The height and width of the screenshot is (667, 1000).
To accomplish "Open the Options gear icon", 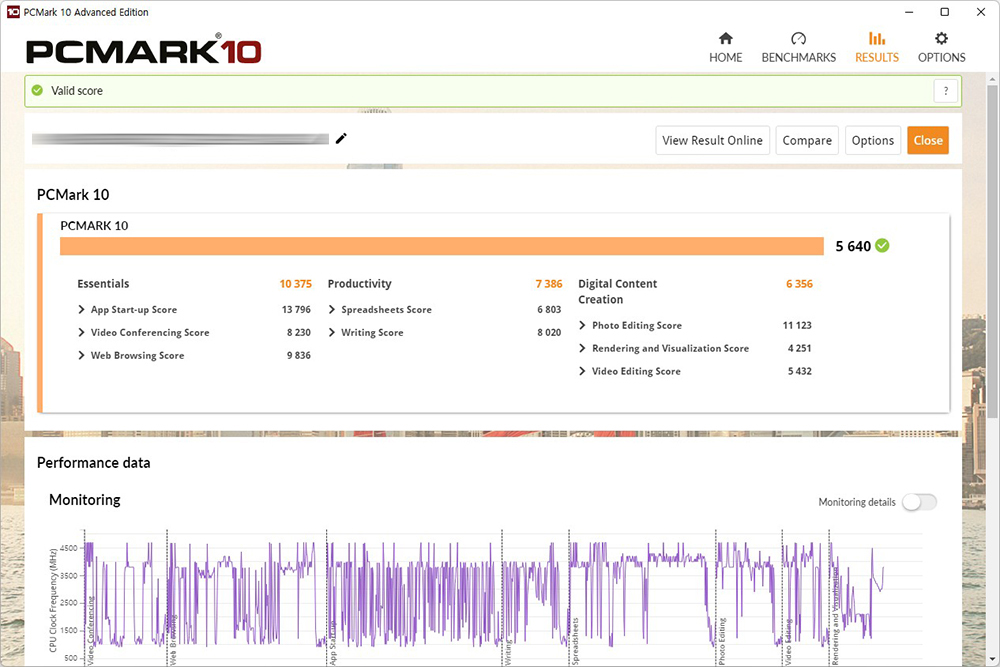I will point(941,38).
